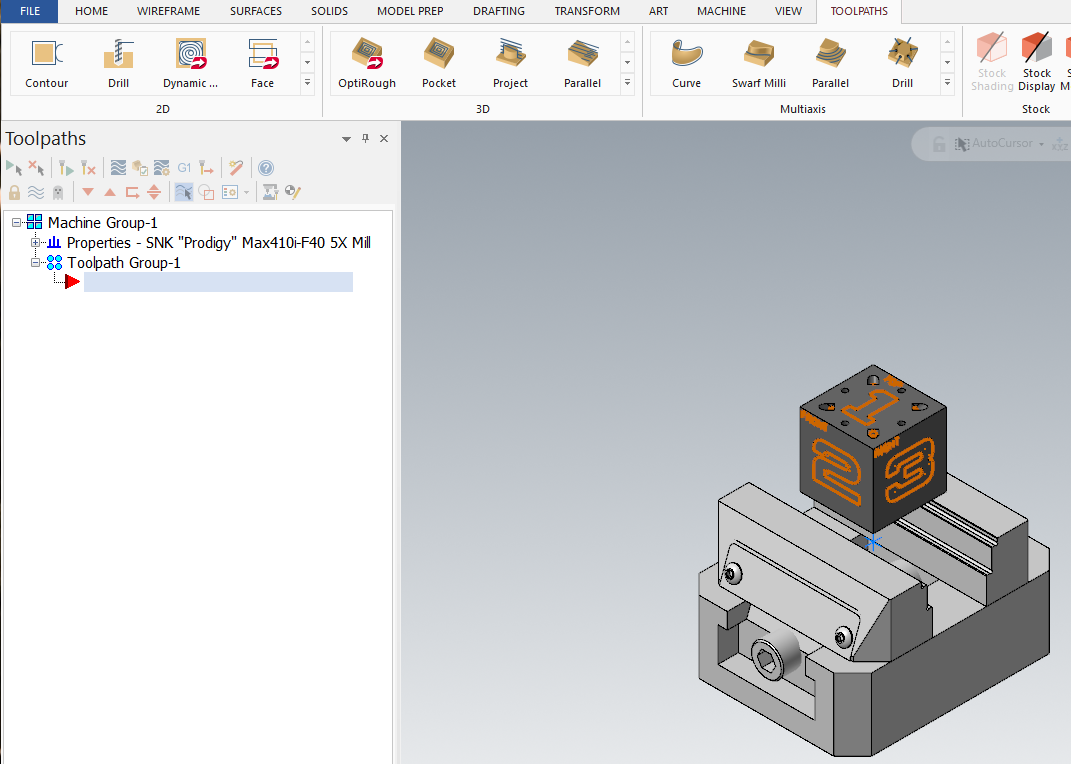The height and width of the screenshot is (764, 1071).
Task: Pick the Project 3D toolpath
Action: (x=510, y=63)
